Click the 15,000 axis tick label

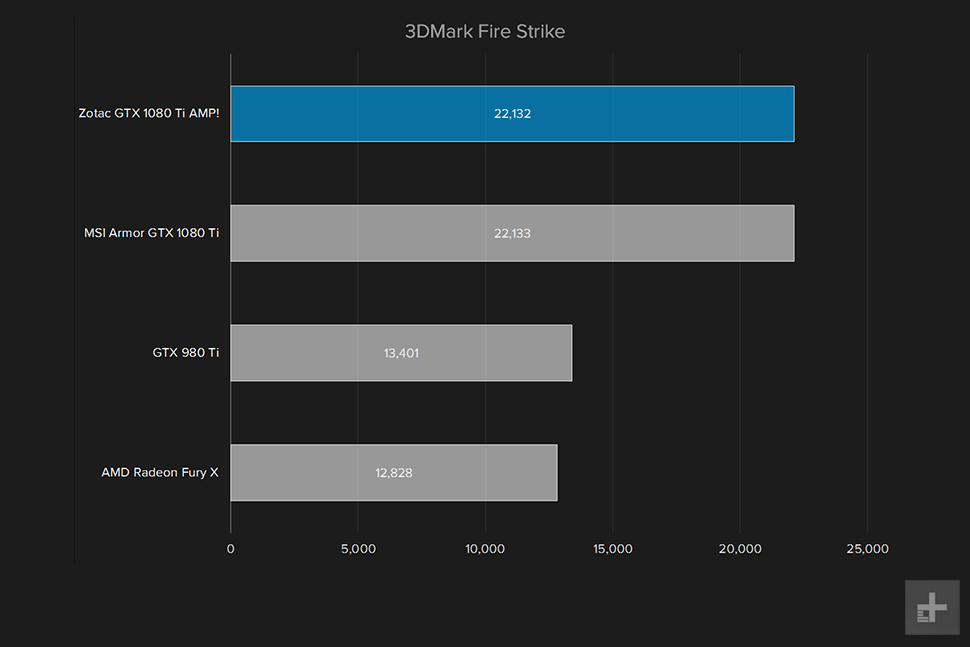point(612,549)
